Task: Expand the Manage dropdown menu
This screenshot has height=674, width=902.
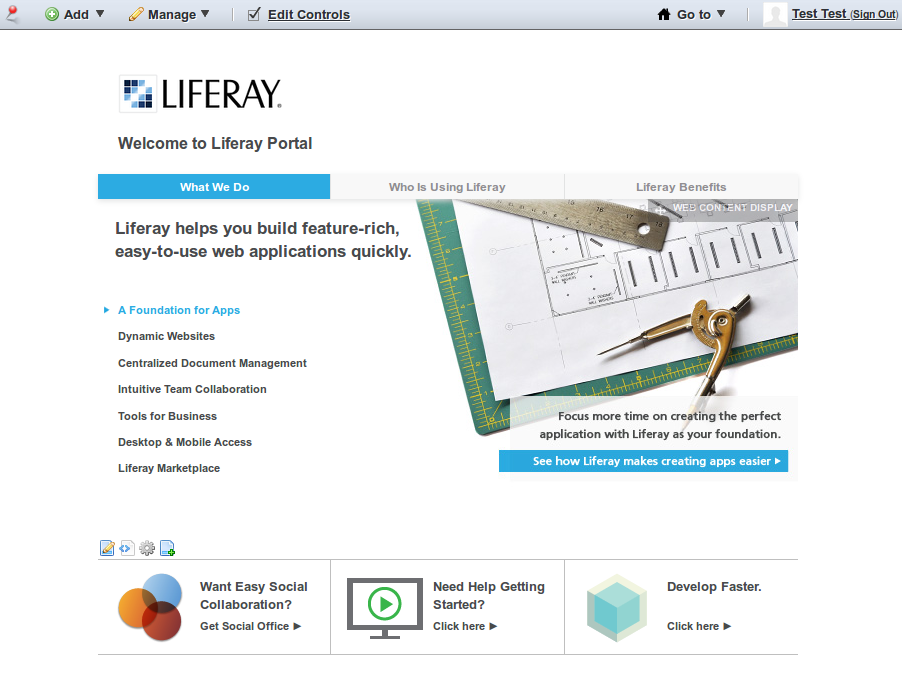Action: [x=169, y=14]
